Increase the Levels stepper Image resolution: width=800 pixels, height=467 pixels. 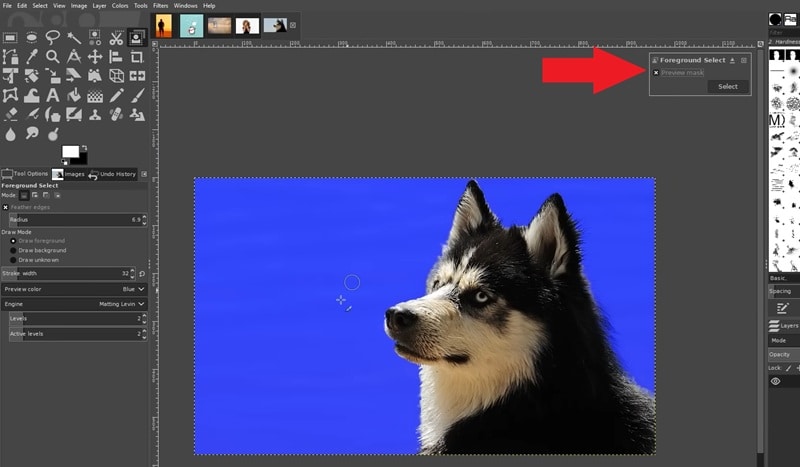pos(144,316)
